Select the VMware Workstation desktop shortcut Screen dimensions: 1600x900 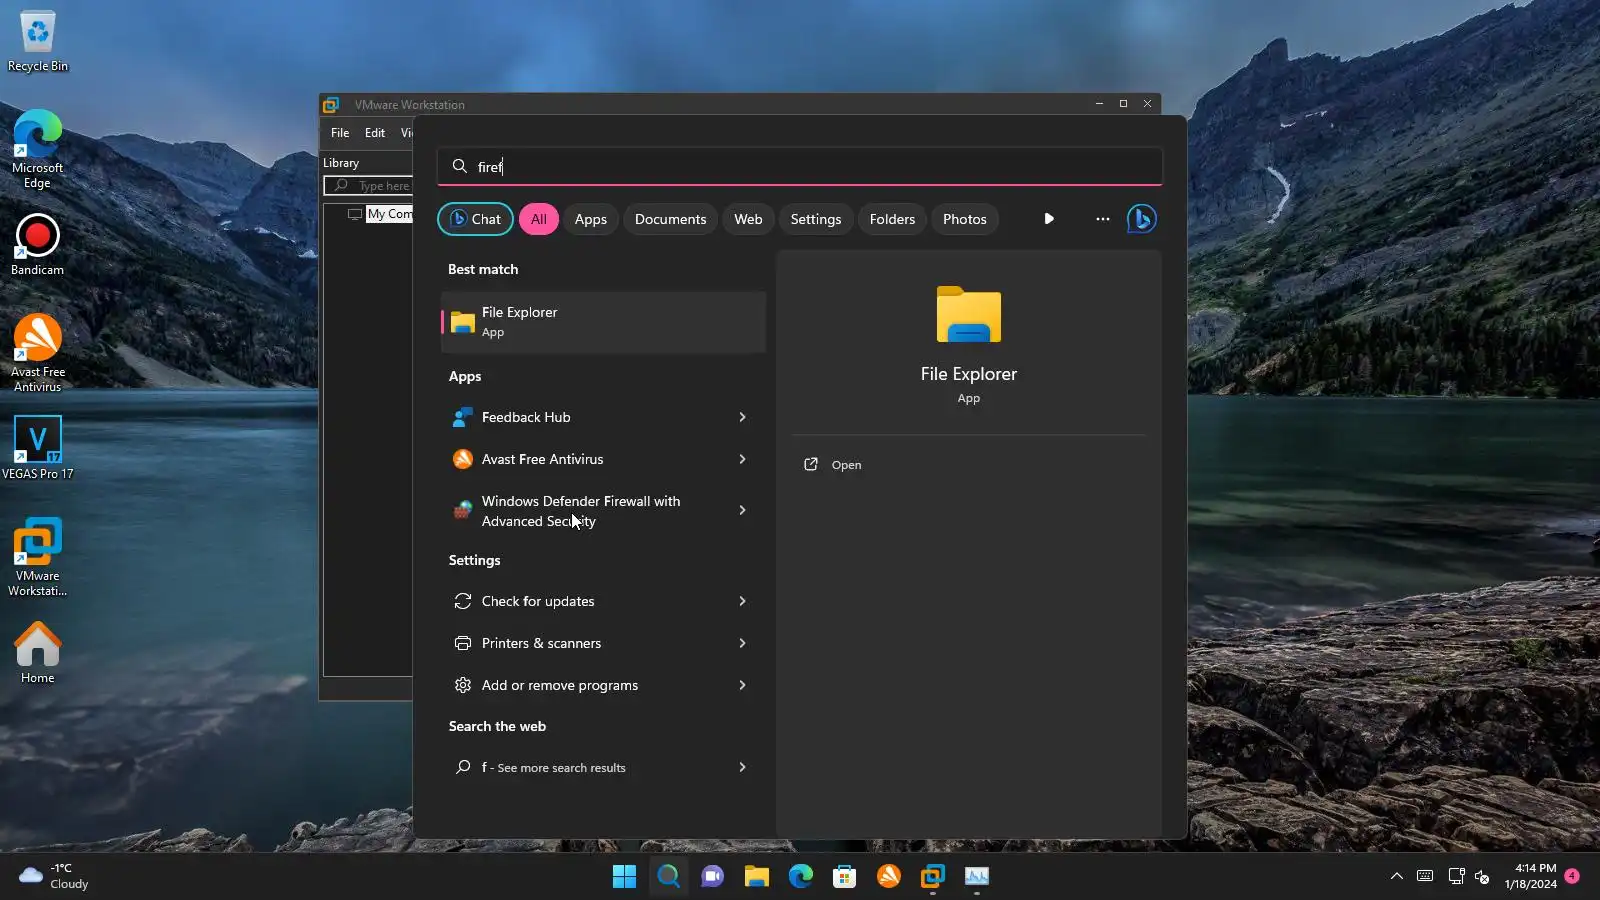38,557
